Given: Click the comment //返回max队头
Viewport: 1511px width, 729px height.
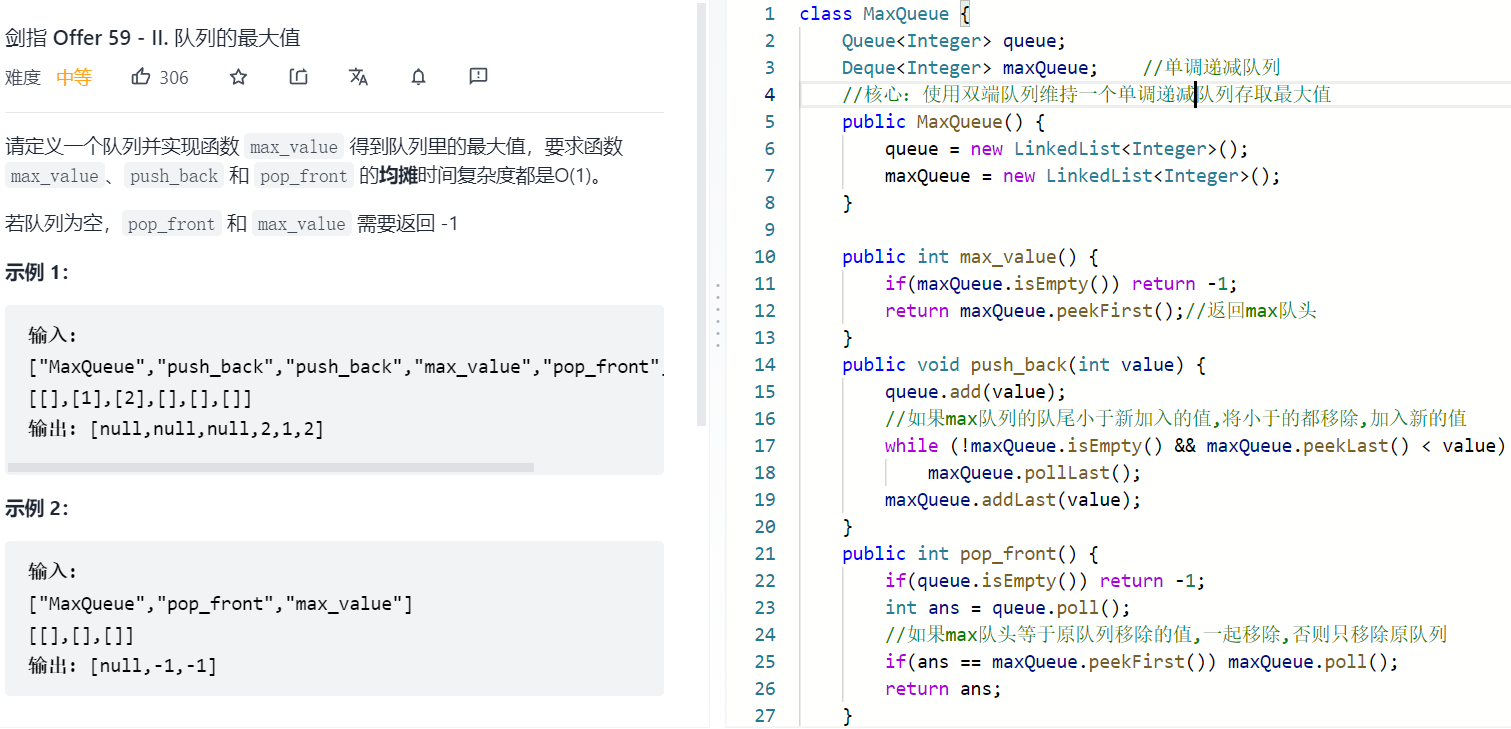Looking at the screenshot, I should tap(1250, 311).
